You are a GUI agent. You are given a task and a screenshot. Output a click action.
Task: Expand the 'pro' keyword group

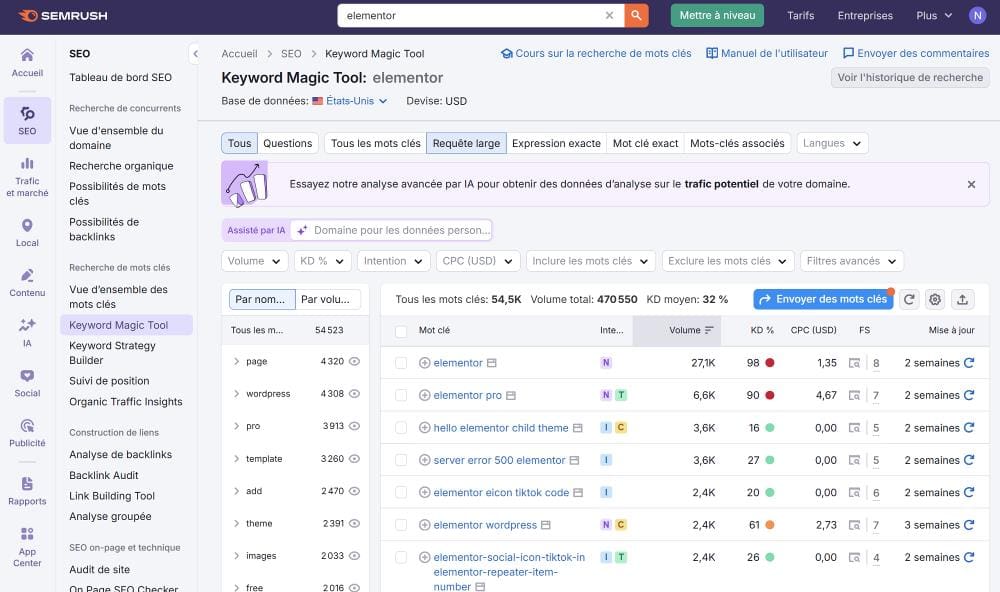click(237, 426)
